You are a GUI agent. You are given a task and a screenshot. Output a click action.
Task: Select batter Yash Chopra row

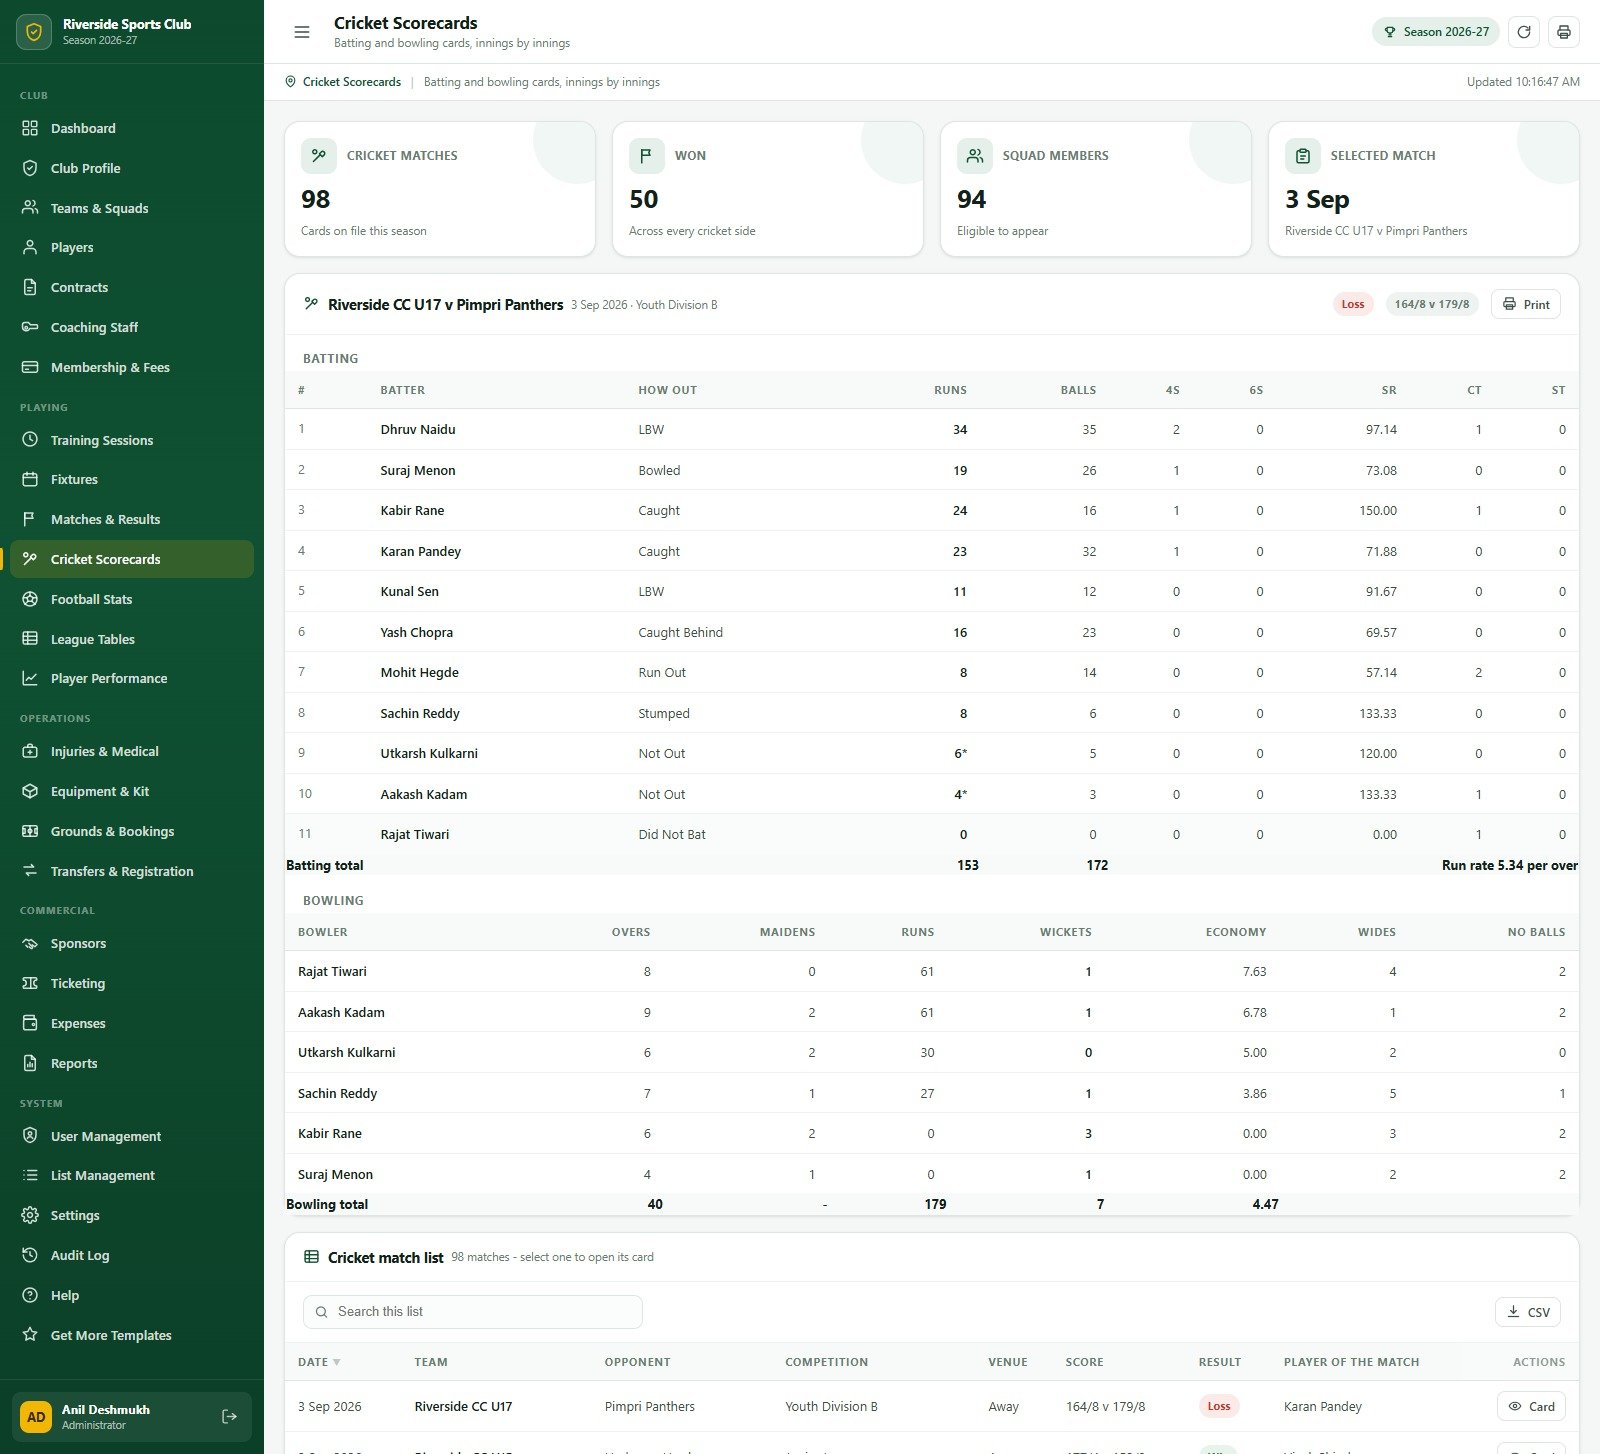click(x=932, y=632)
